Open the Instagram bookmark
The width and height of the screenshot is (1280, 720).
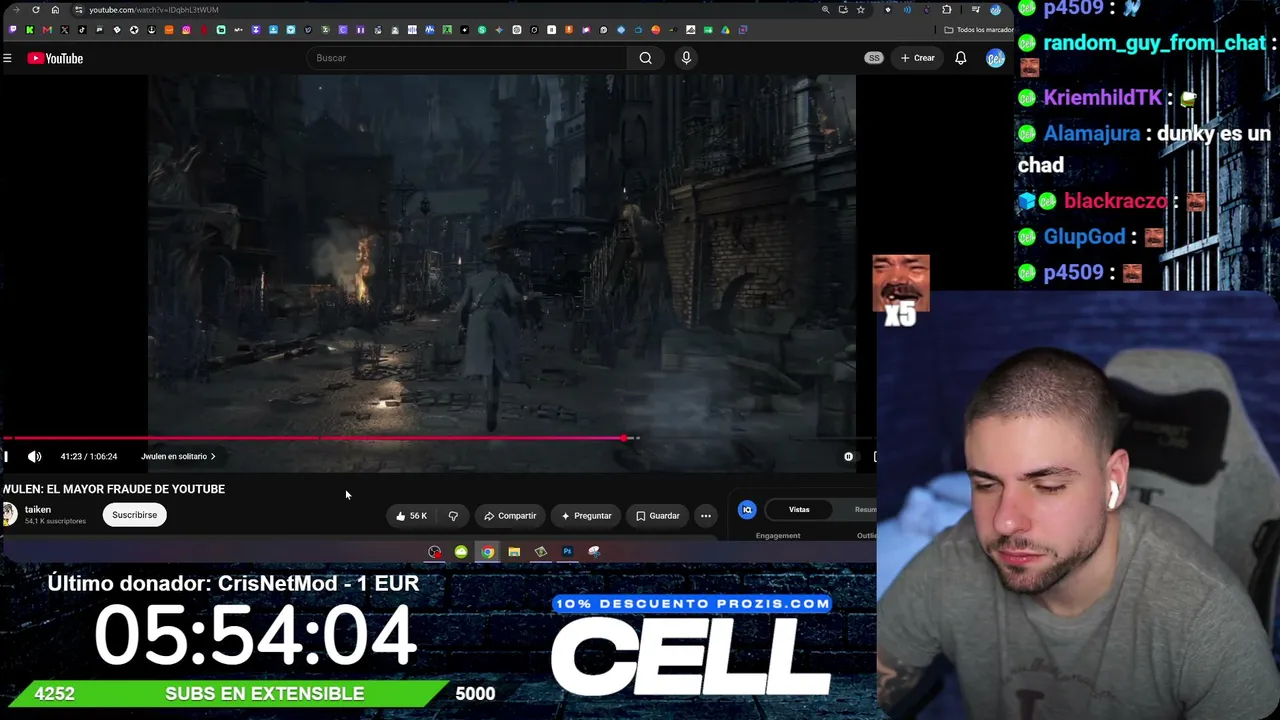[x=186, y=30]
